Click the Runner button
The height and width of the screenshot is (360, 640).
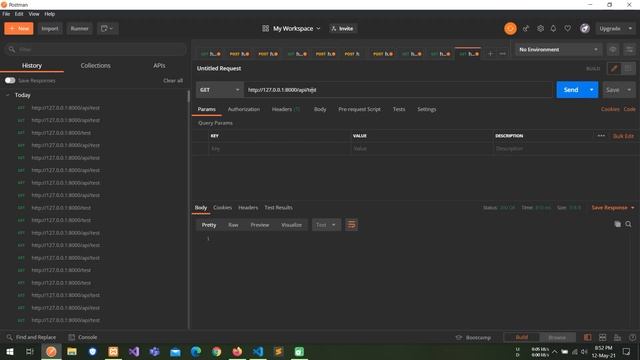79,29
